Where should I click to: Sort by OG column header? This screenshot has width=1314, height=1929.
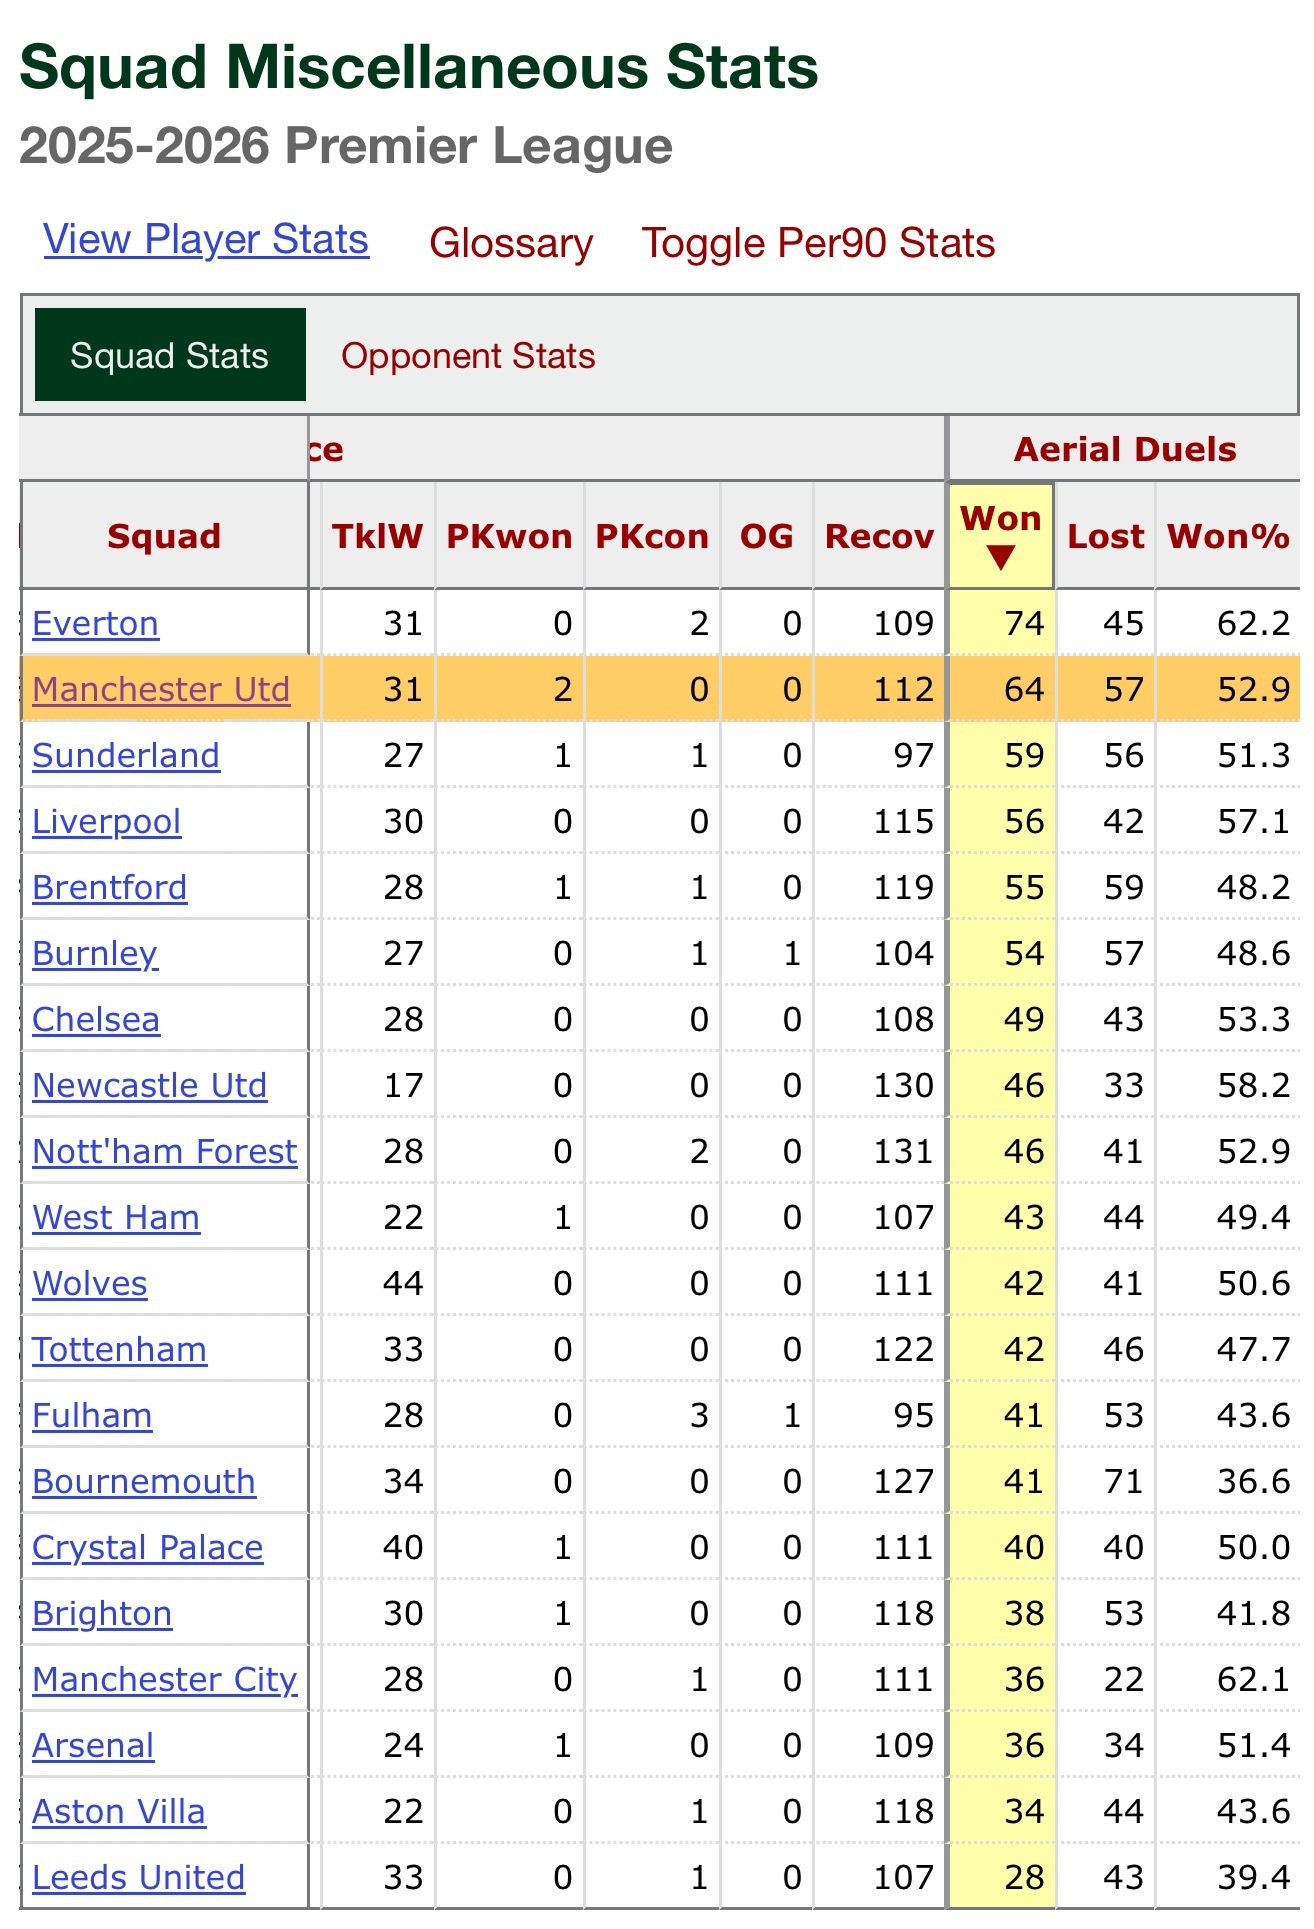click(x=766, y=535)
